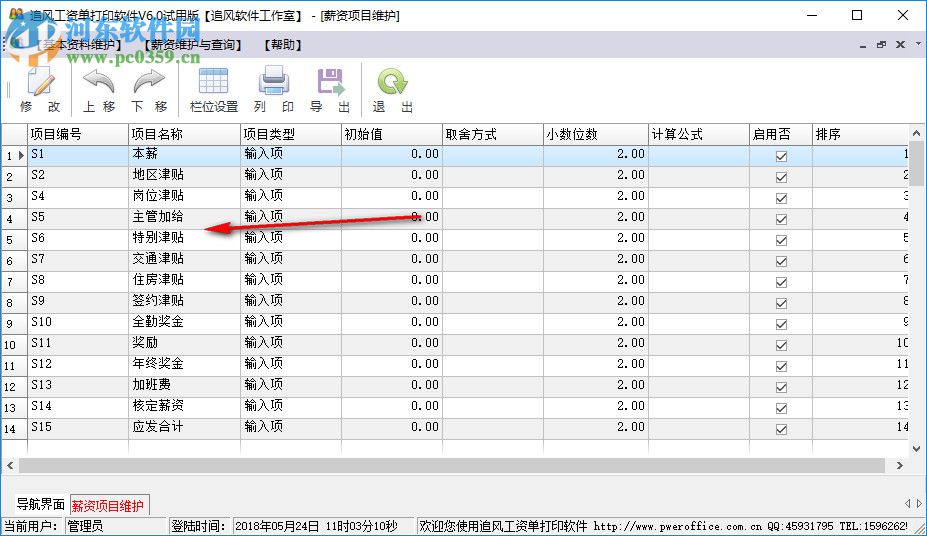Click the horizontal scrollbar thumb
This screenshot has width=927, height=536.
[x=452, y=466]
